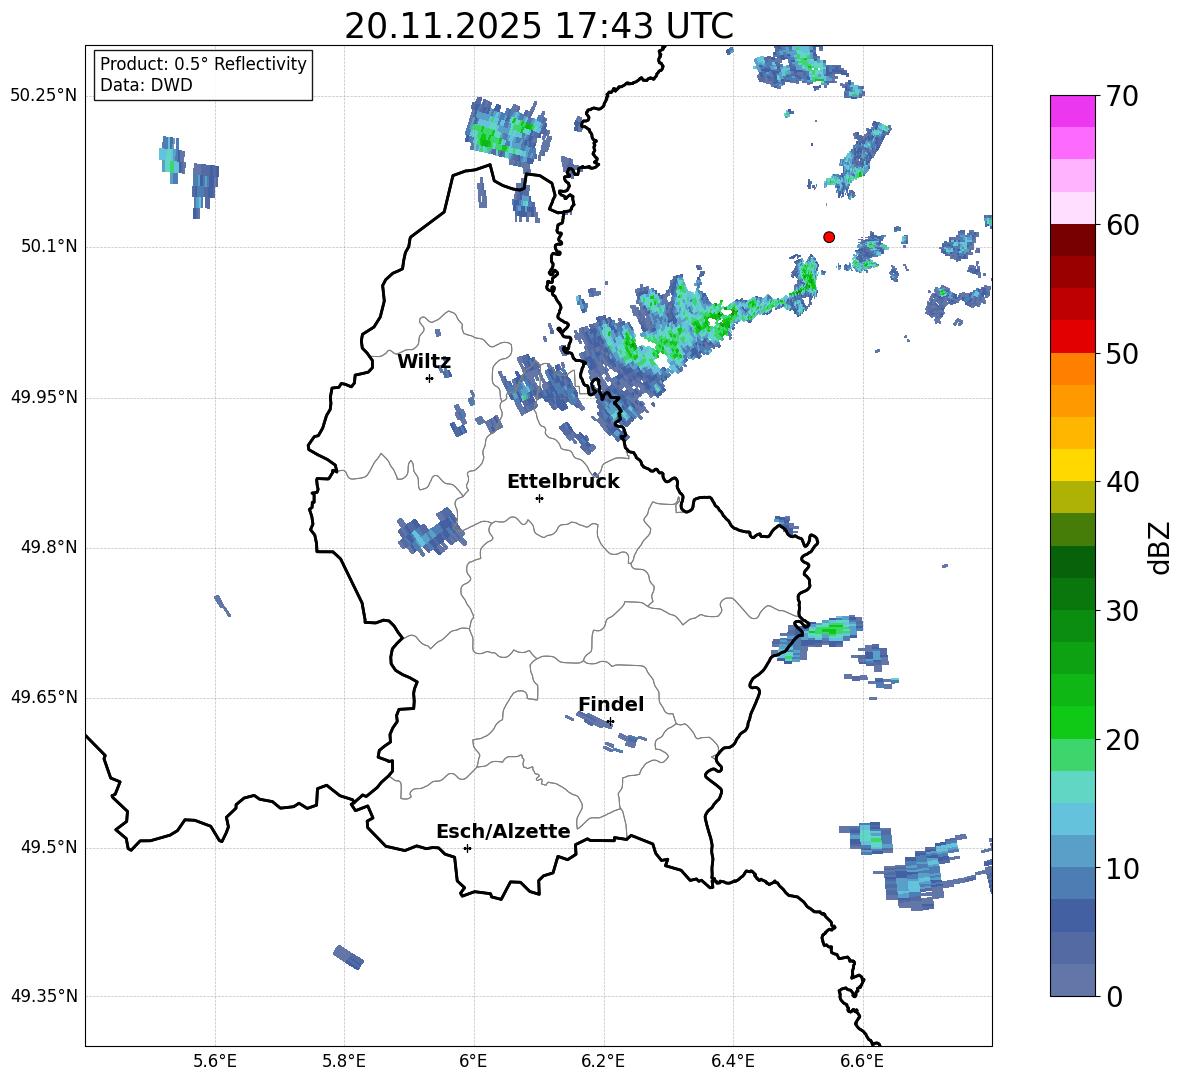Screen dimensions: 1184x1081
Task: Click the Data: DWD text
Action: (x=146, y=85)
